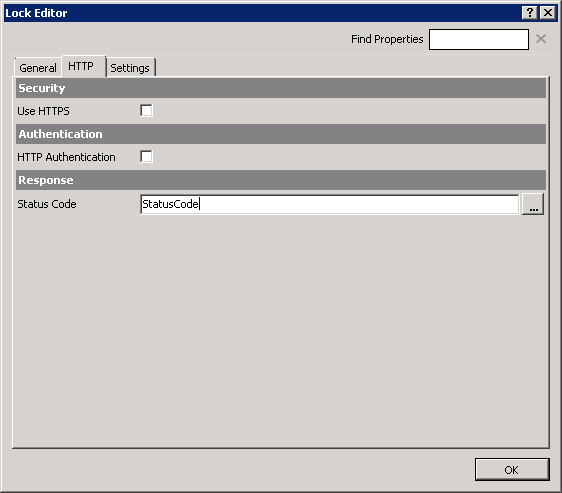Screen dimensions: 562x493
Task: Click the Response section header
Action: [281, 180]
